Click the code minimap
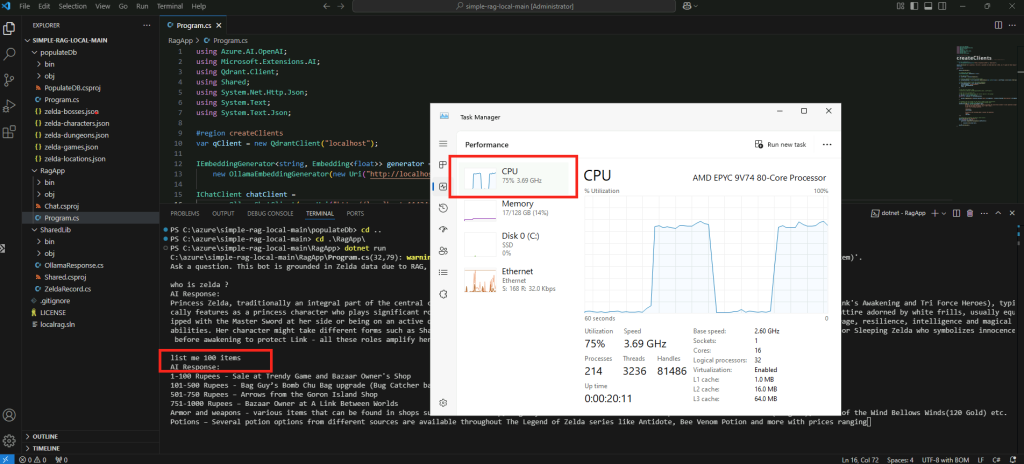The height and width of the screenshot is (464, 1024). (987, 88)
